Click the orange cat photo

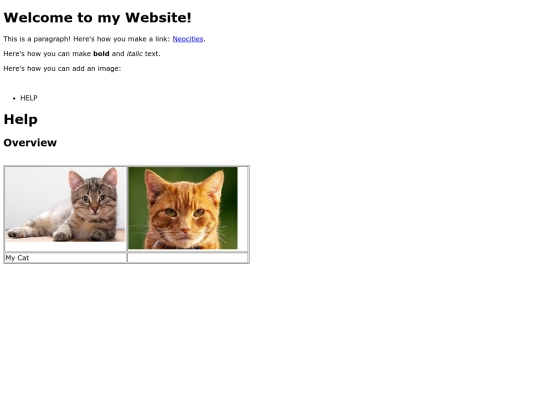183,208
